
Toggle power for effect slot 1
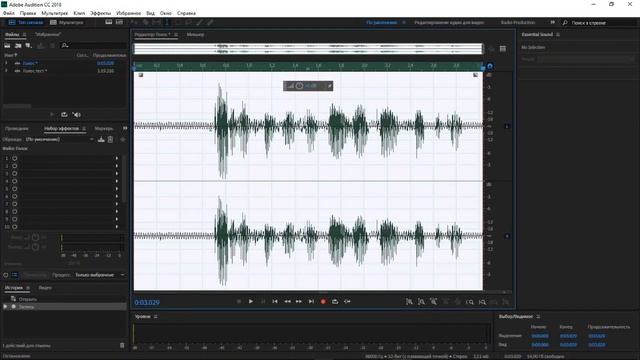(x=15, y=158)
